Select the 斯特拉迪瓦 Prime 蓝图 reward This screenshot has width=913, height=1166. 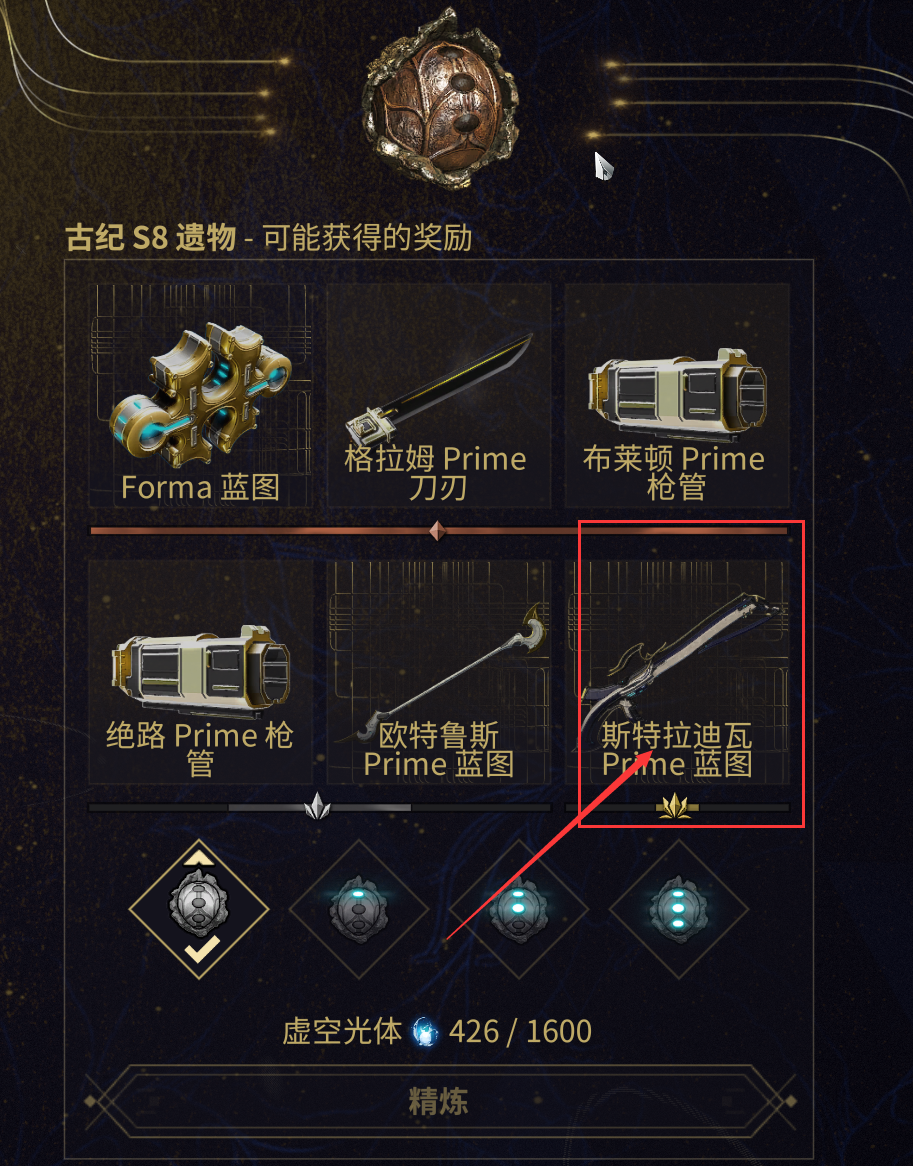tap(677, 671)
